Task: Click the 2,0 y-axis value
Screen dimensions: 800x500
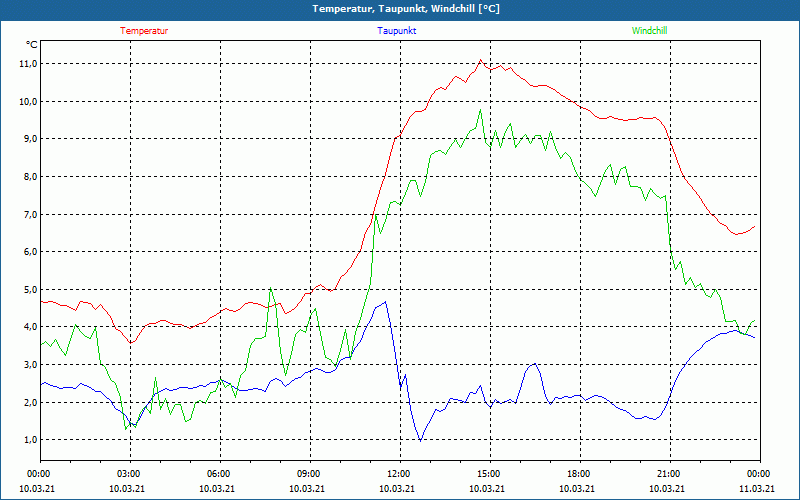Action: coord(30,402)
